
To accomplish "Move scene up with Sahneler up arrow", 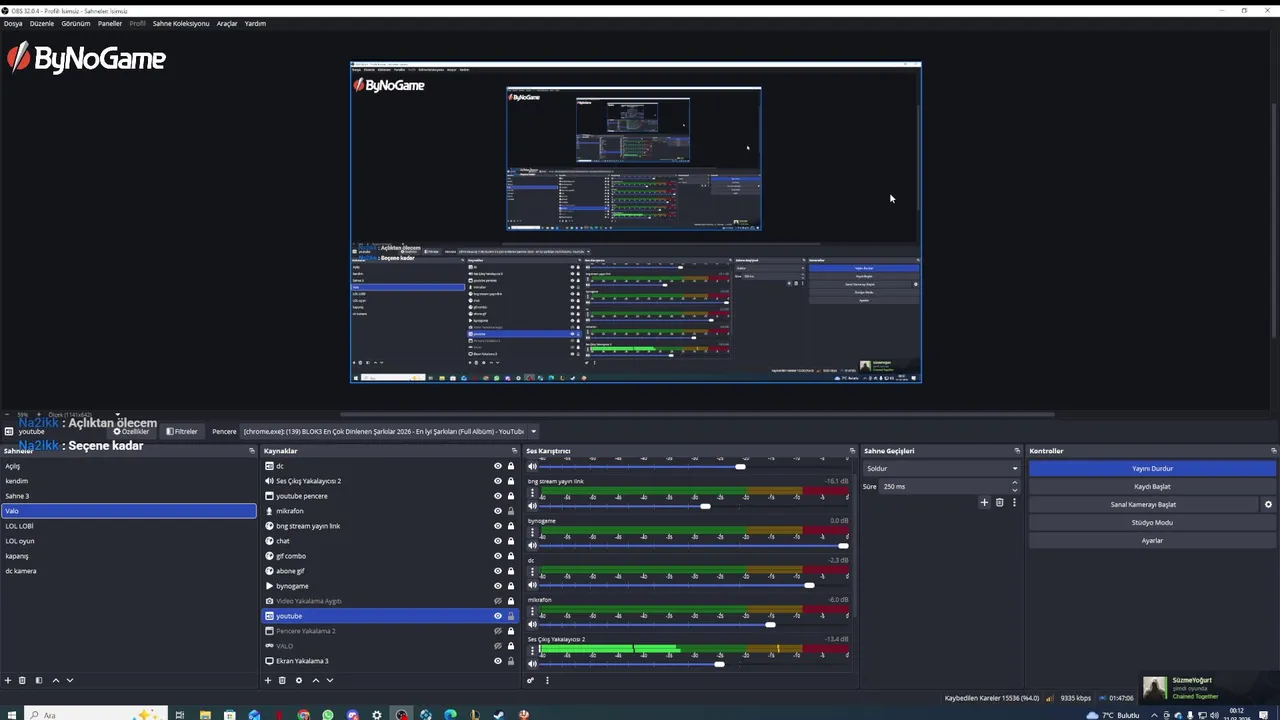I will click(56, 680).
